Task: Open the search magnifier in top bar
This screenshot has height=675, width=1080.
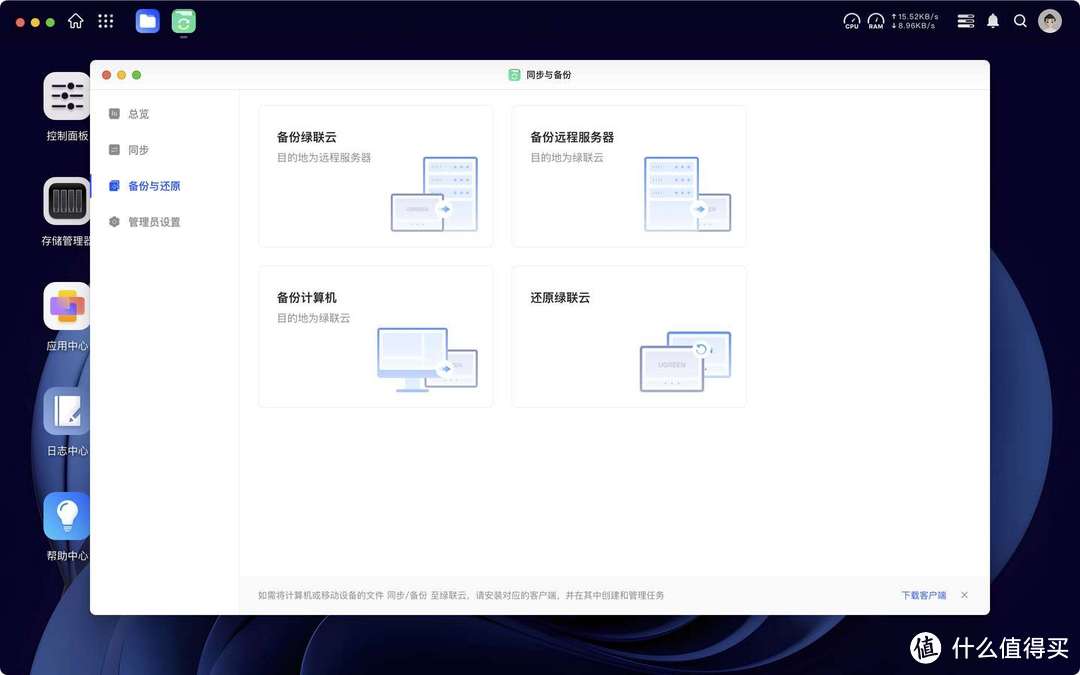Action: click(x=1020, y=21)
